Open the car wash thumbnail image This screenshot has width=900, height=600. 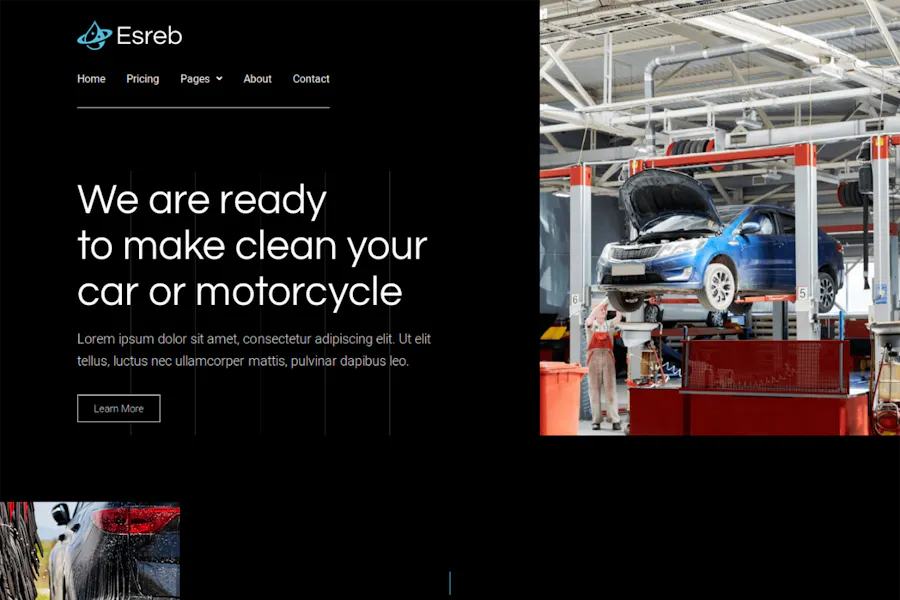tap(90, 551)
